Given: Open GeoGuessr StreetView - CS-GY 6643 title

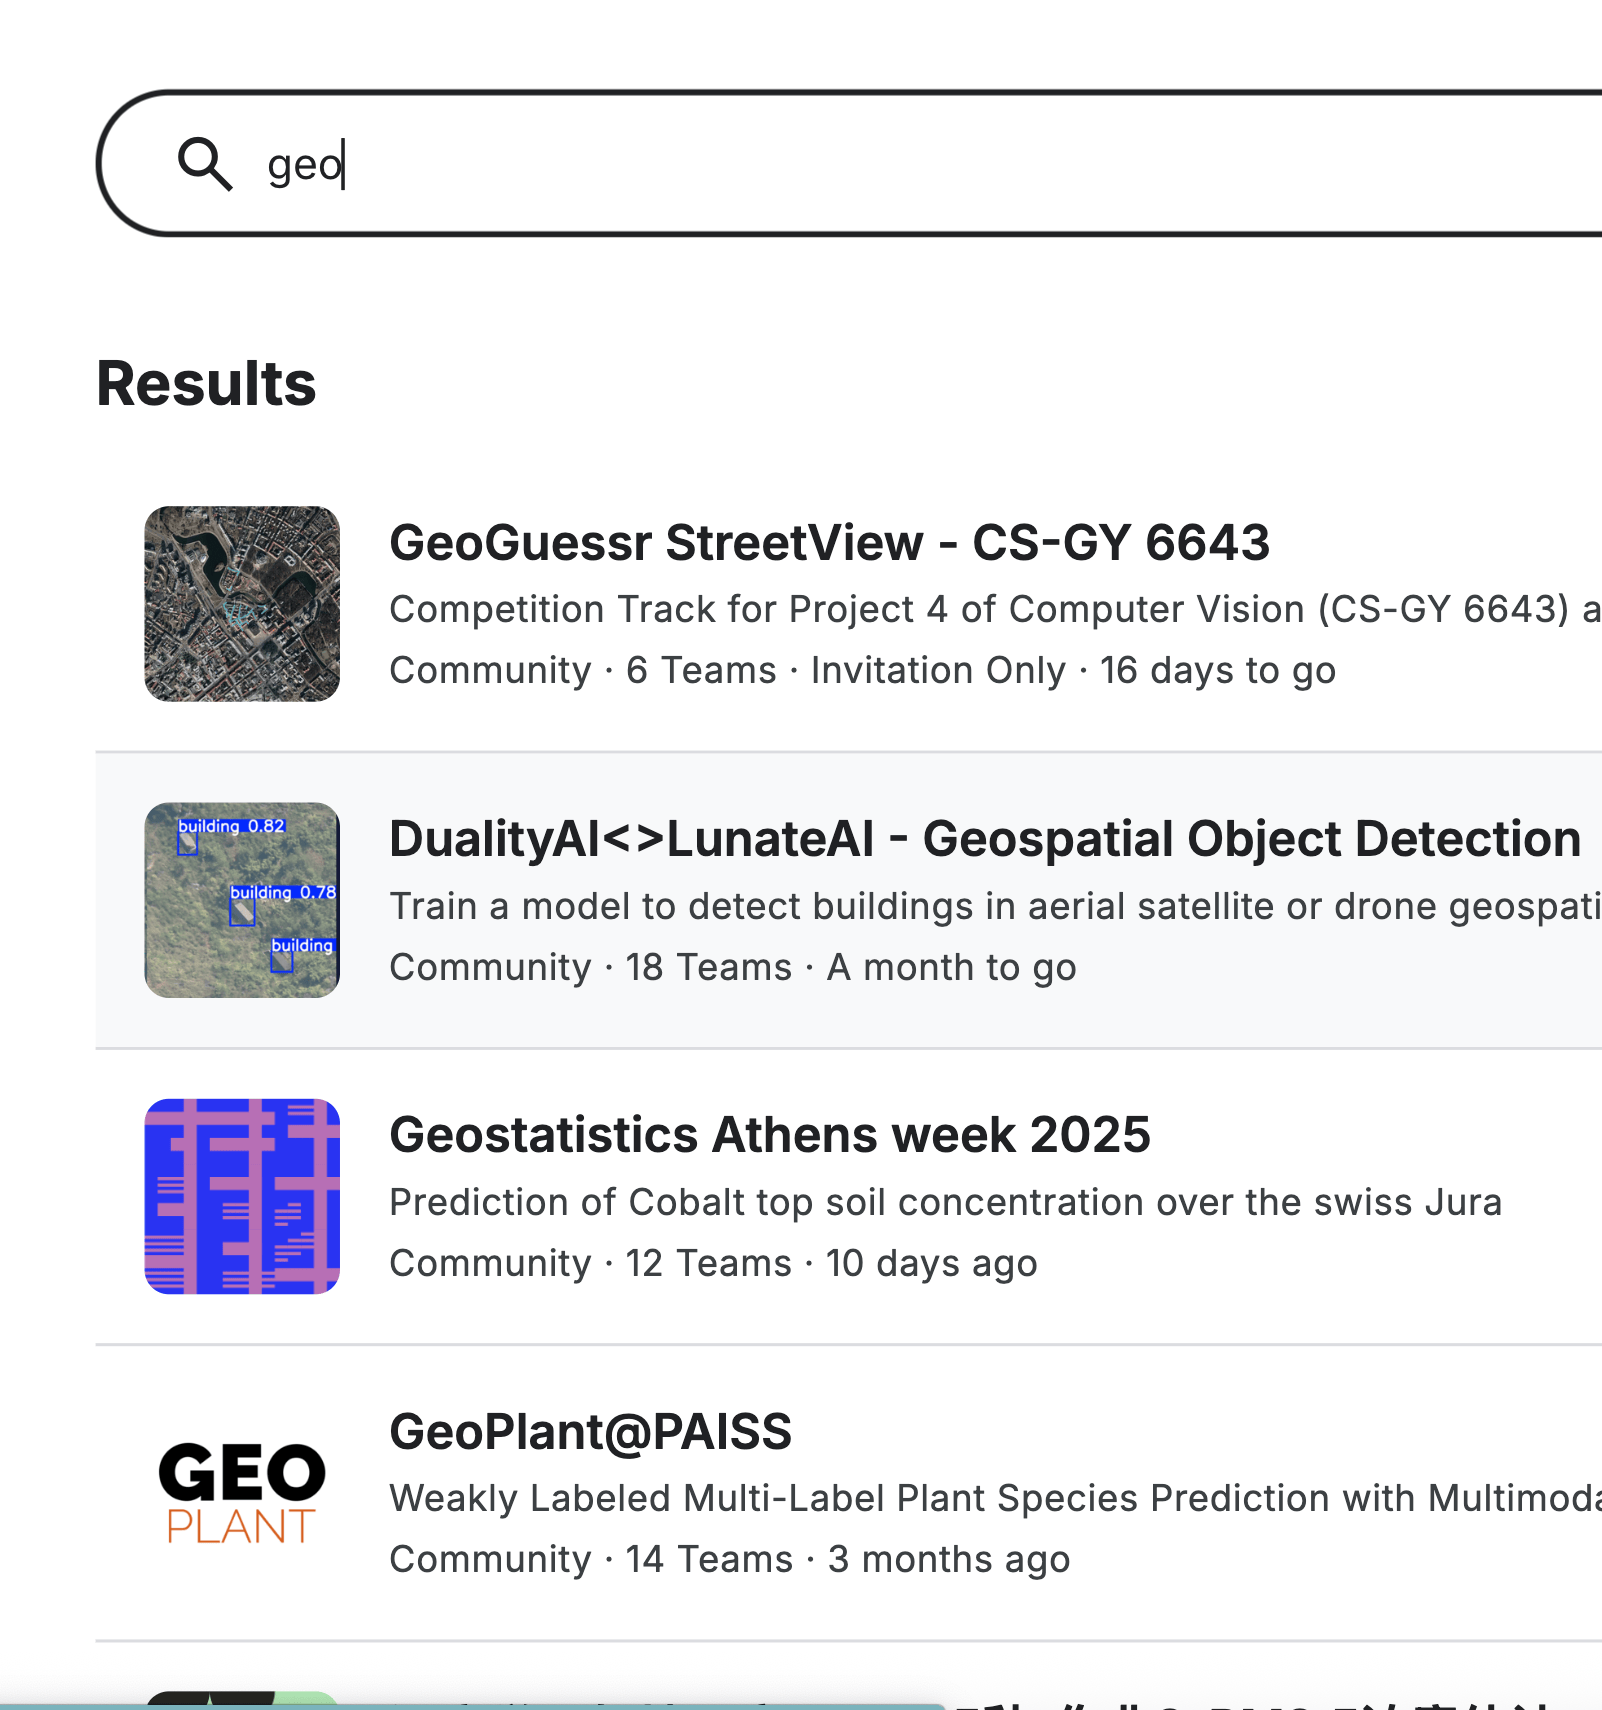Looking at the screenshot, I should (829, 543).
